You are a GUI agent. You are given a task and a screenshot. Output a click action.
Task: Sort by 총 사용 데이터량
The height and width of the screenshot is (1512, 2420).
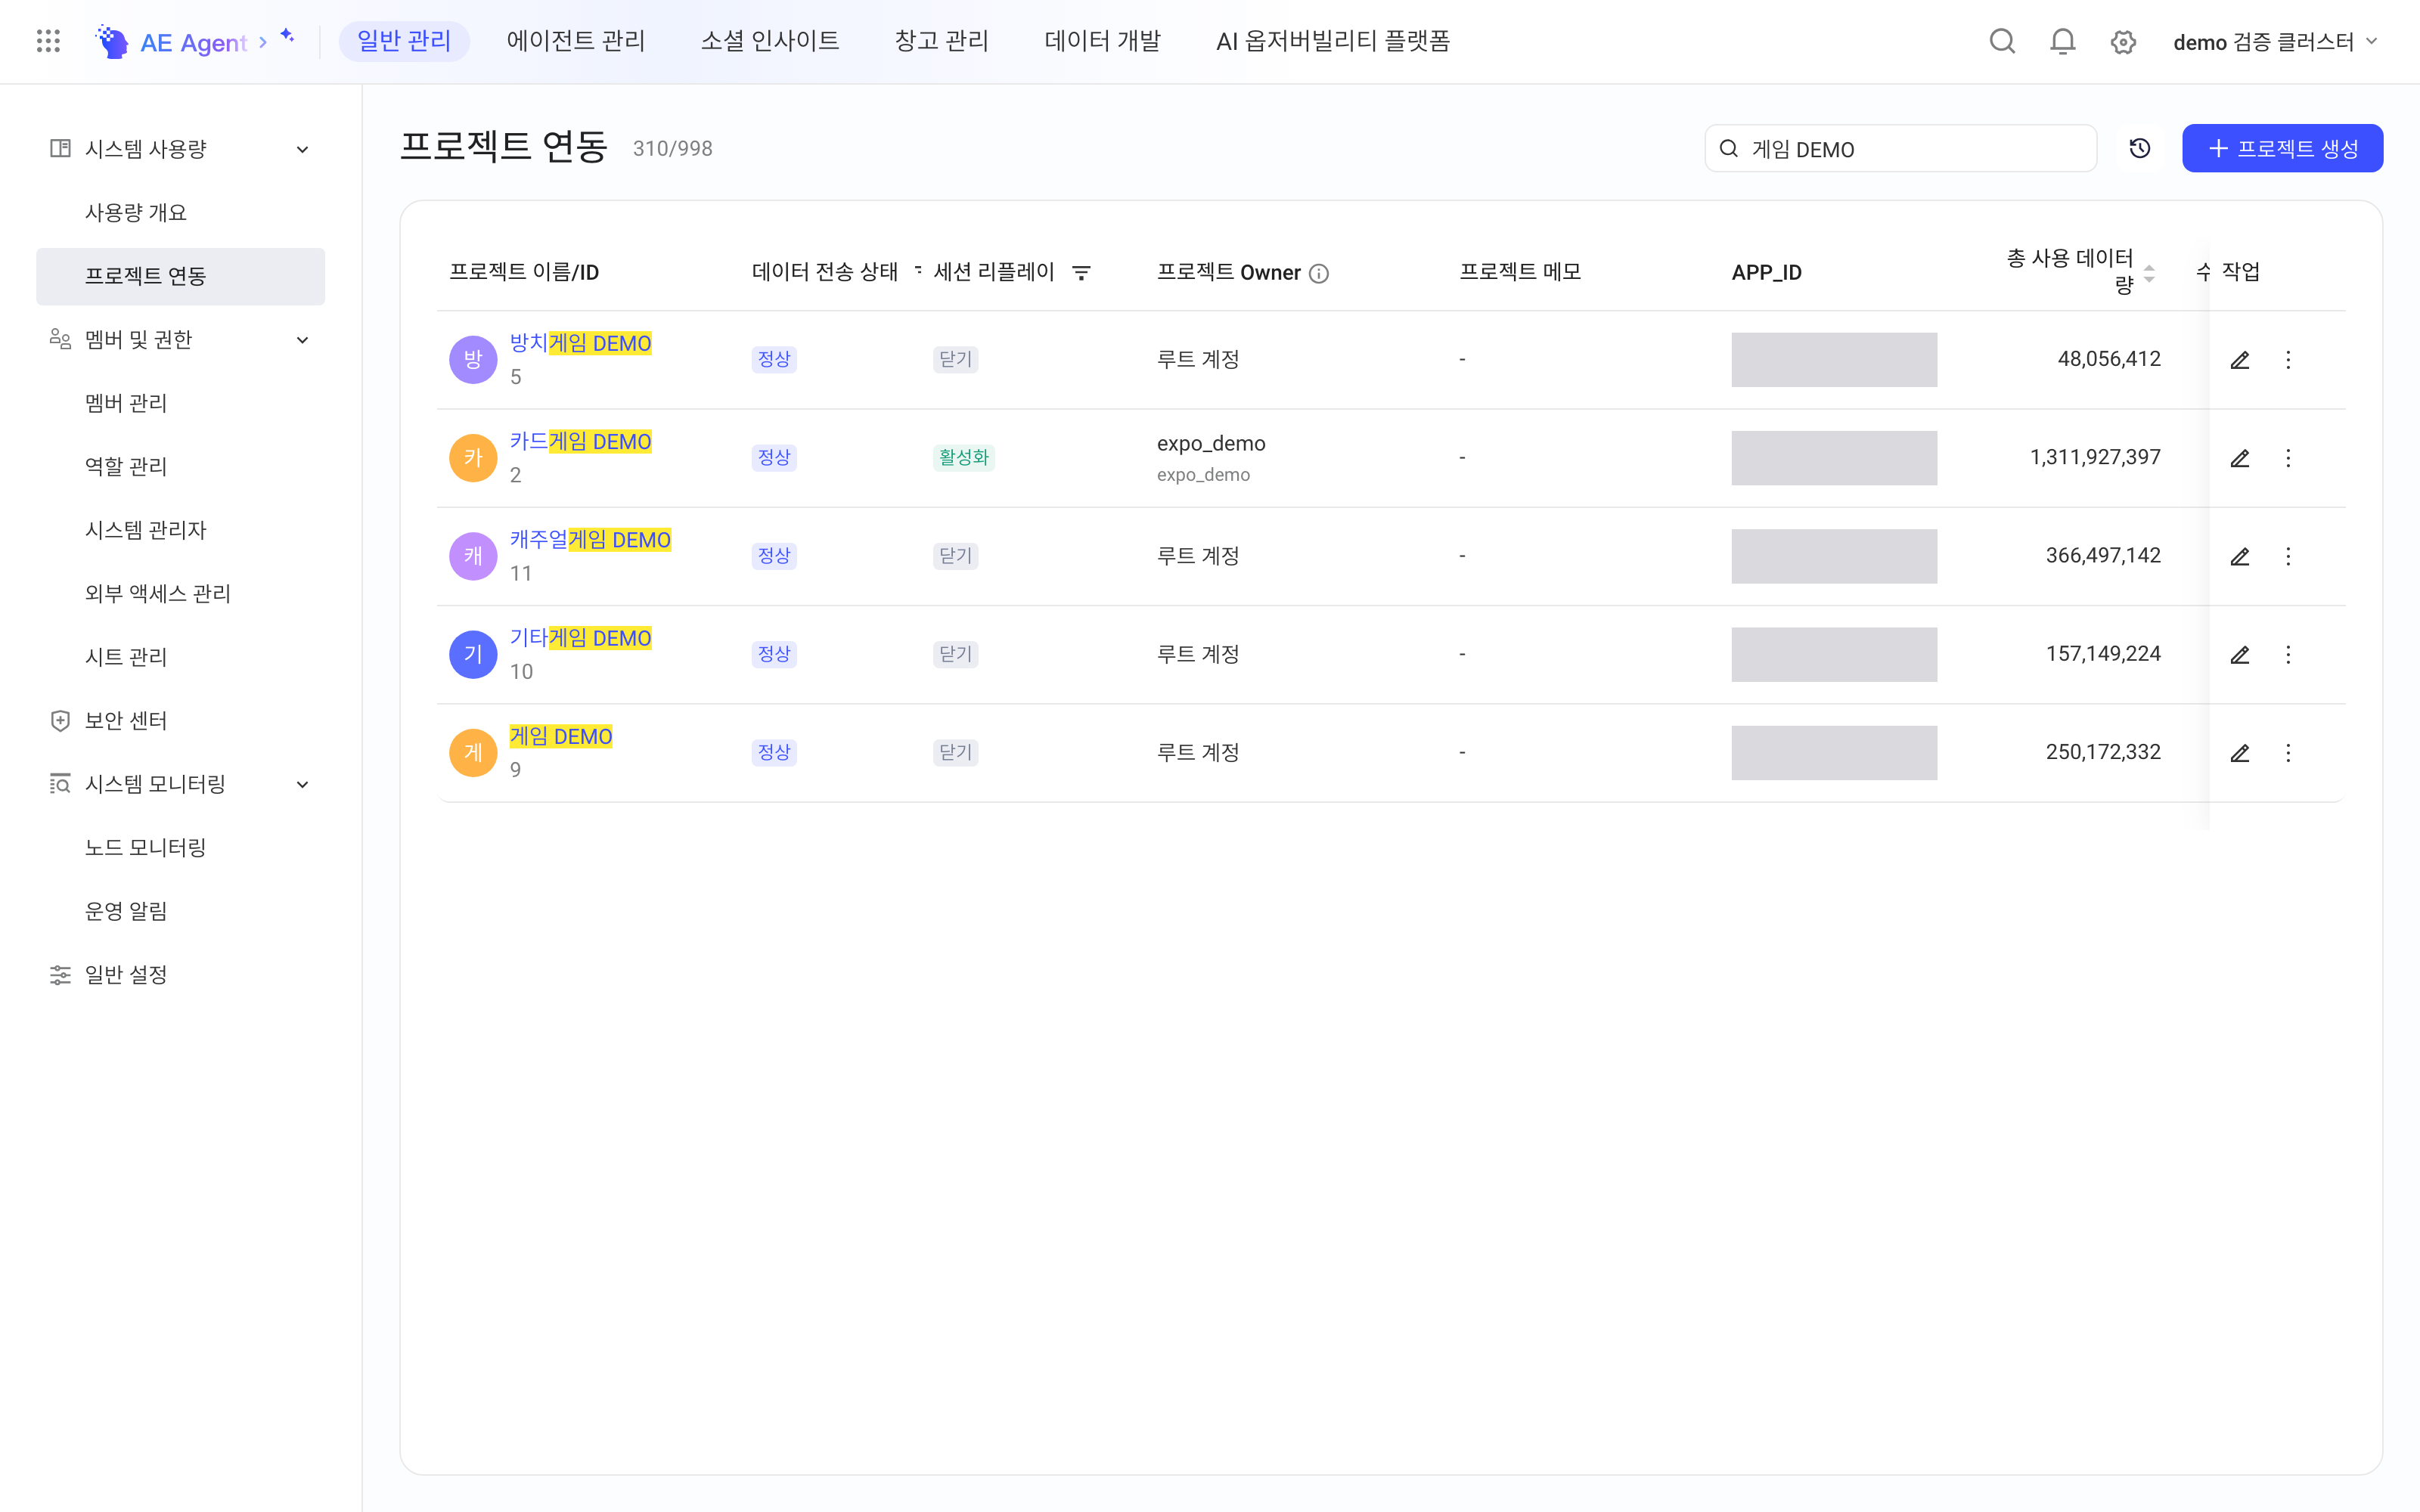pos(2149,273)
